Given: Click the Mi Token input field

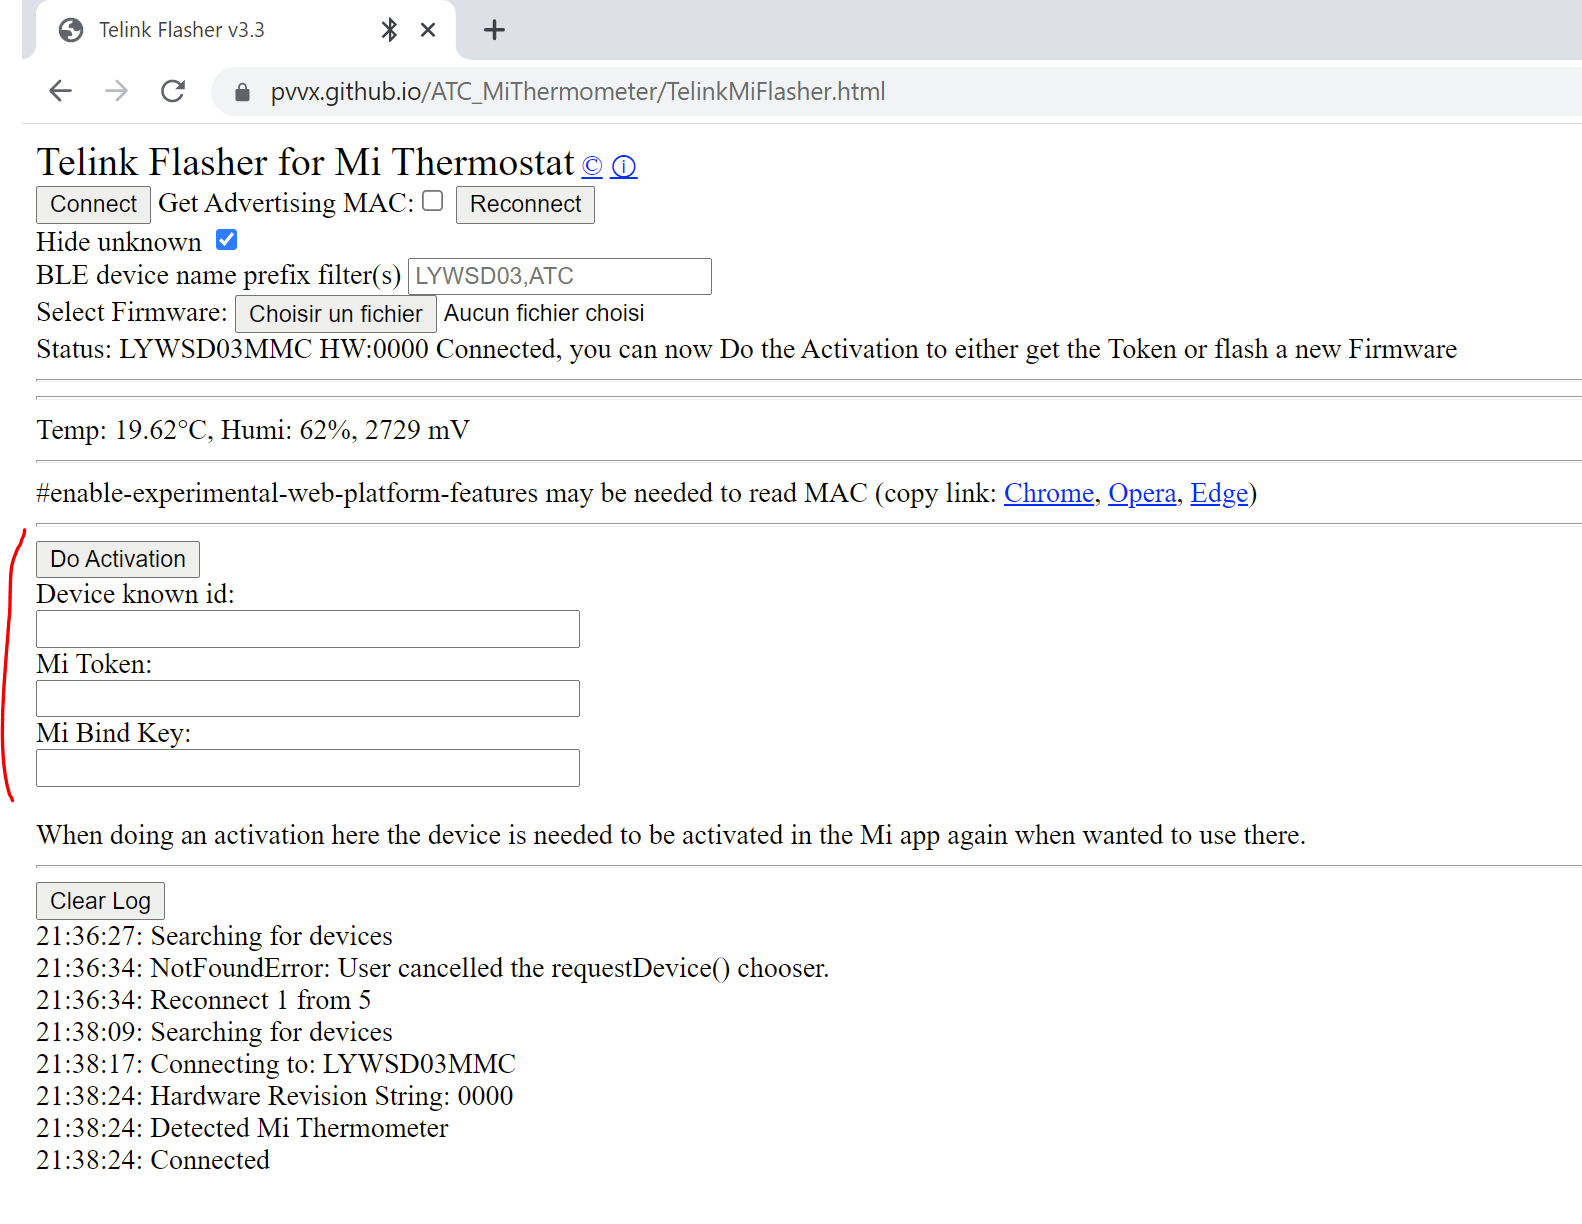Looking at the screenshot, I should click(x=308, y=698).
